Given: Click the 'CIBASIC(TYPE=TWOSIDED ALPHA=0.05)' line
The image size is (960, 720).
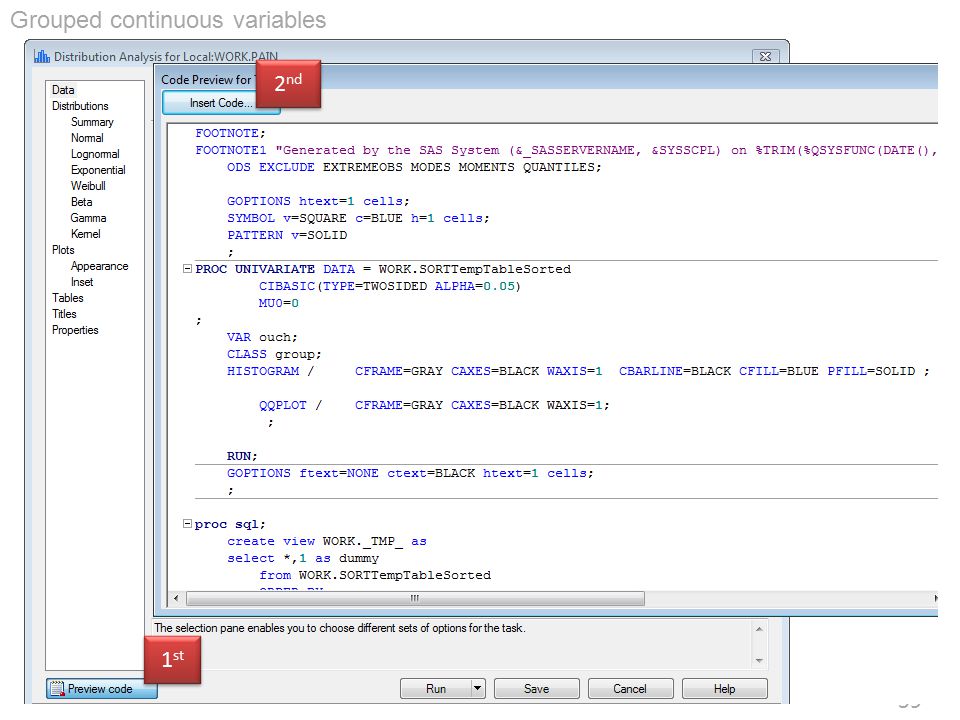Looking at the screenshot, I should tap(389, 286).
